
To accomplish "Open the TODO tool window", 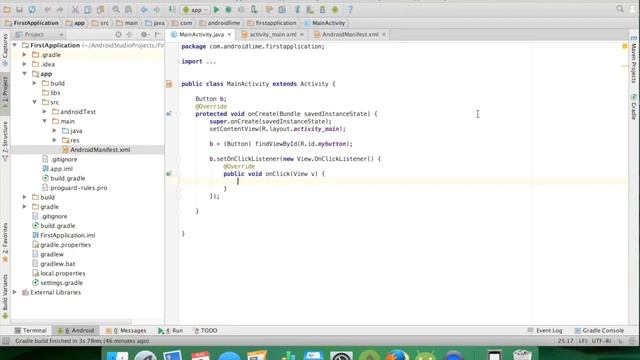I will click(205, 331).
